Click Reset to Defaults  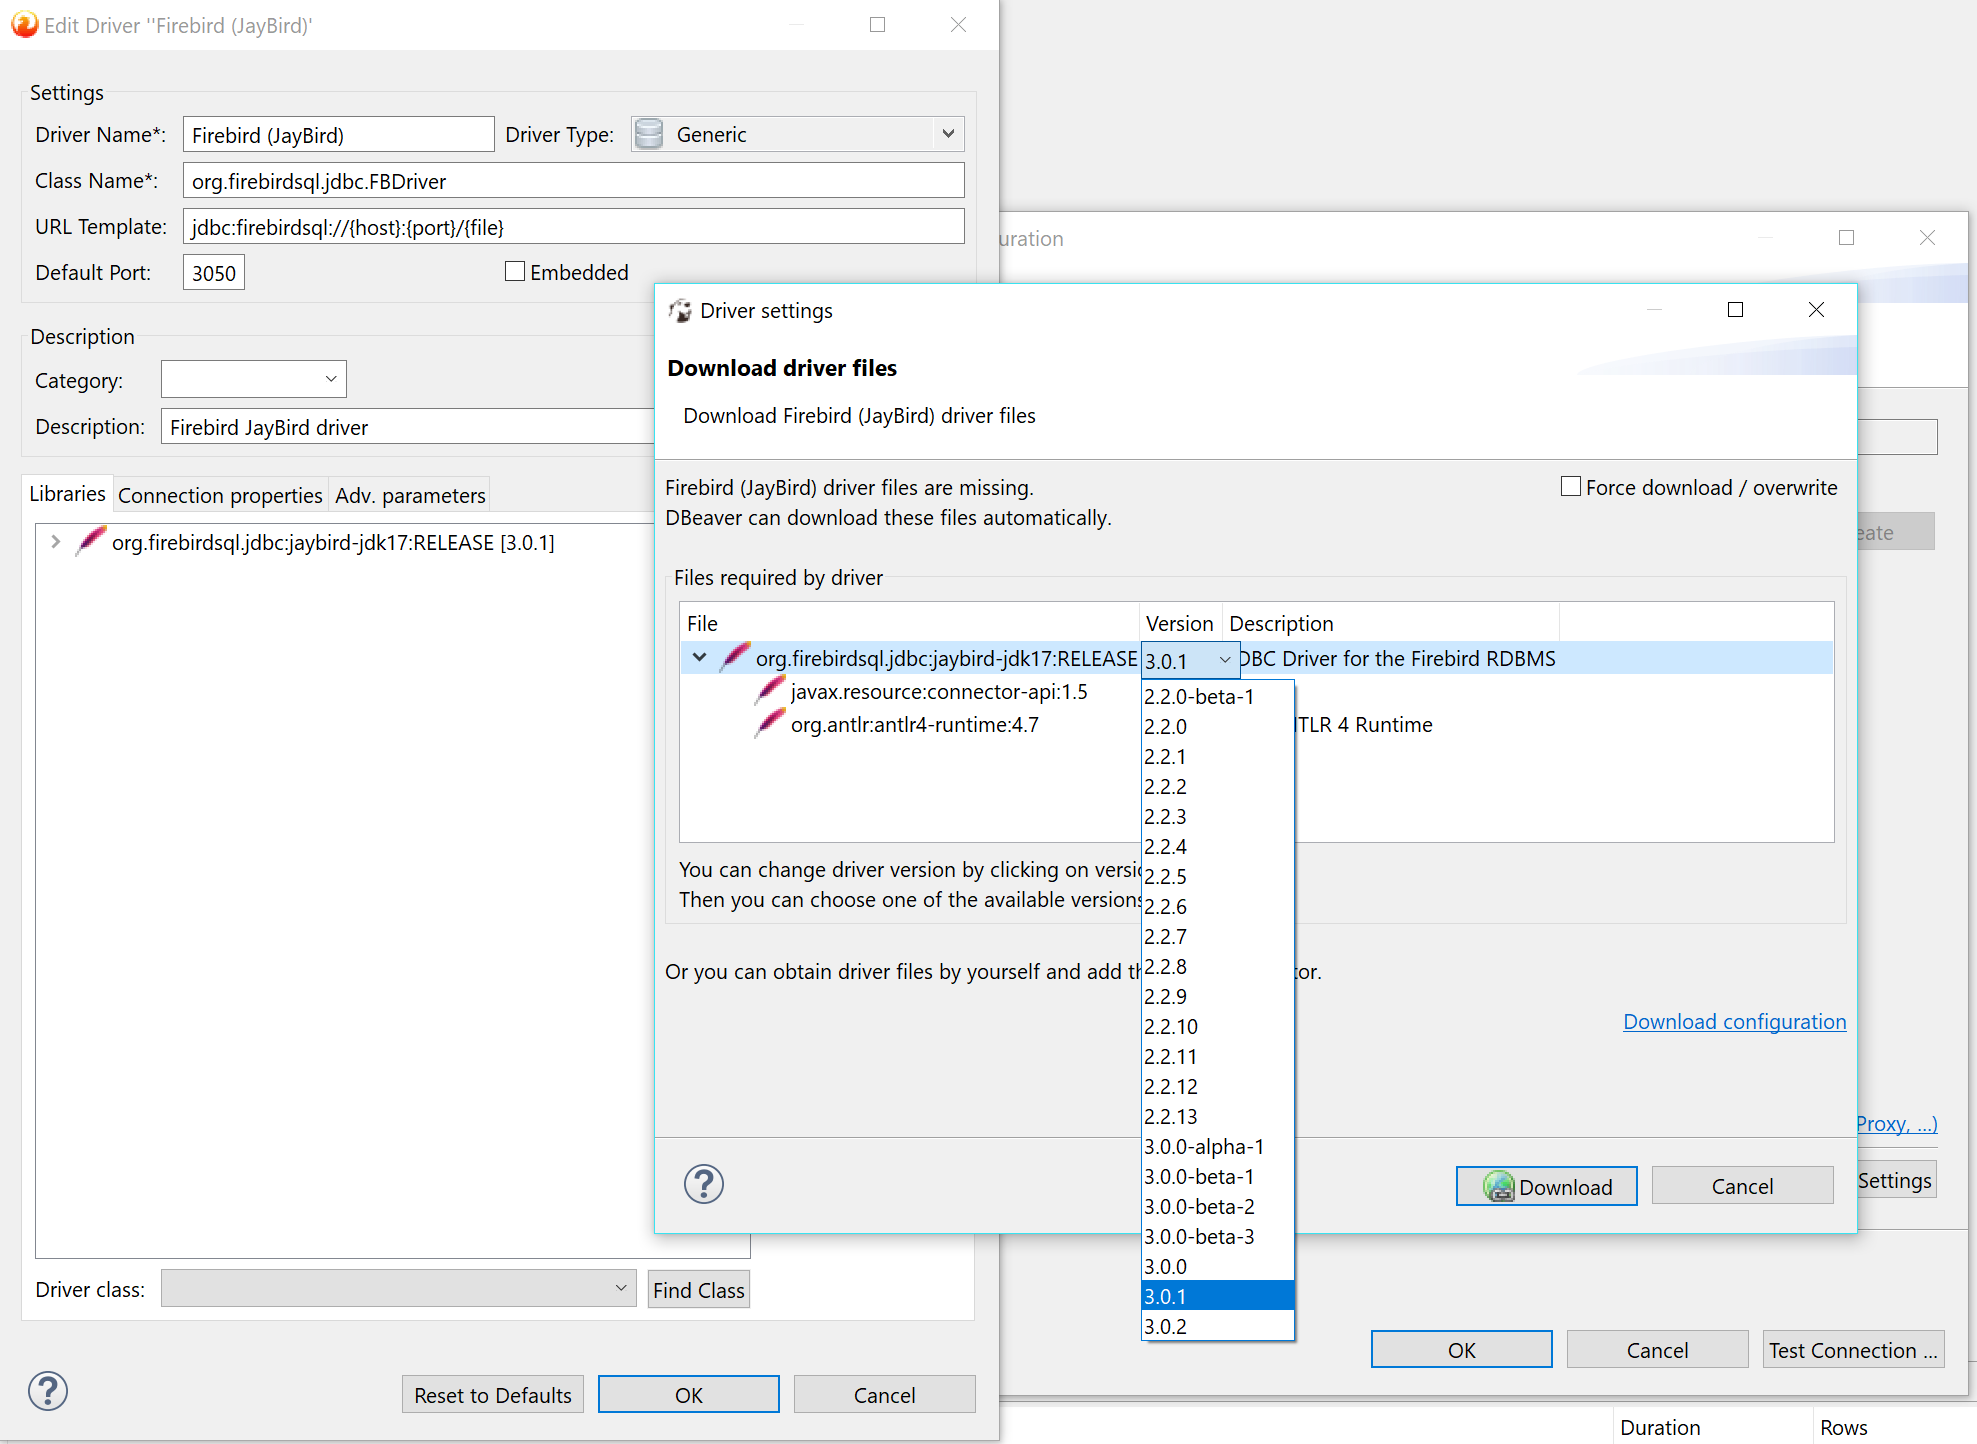(493, 1395)
